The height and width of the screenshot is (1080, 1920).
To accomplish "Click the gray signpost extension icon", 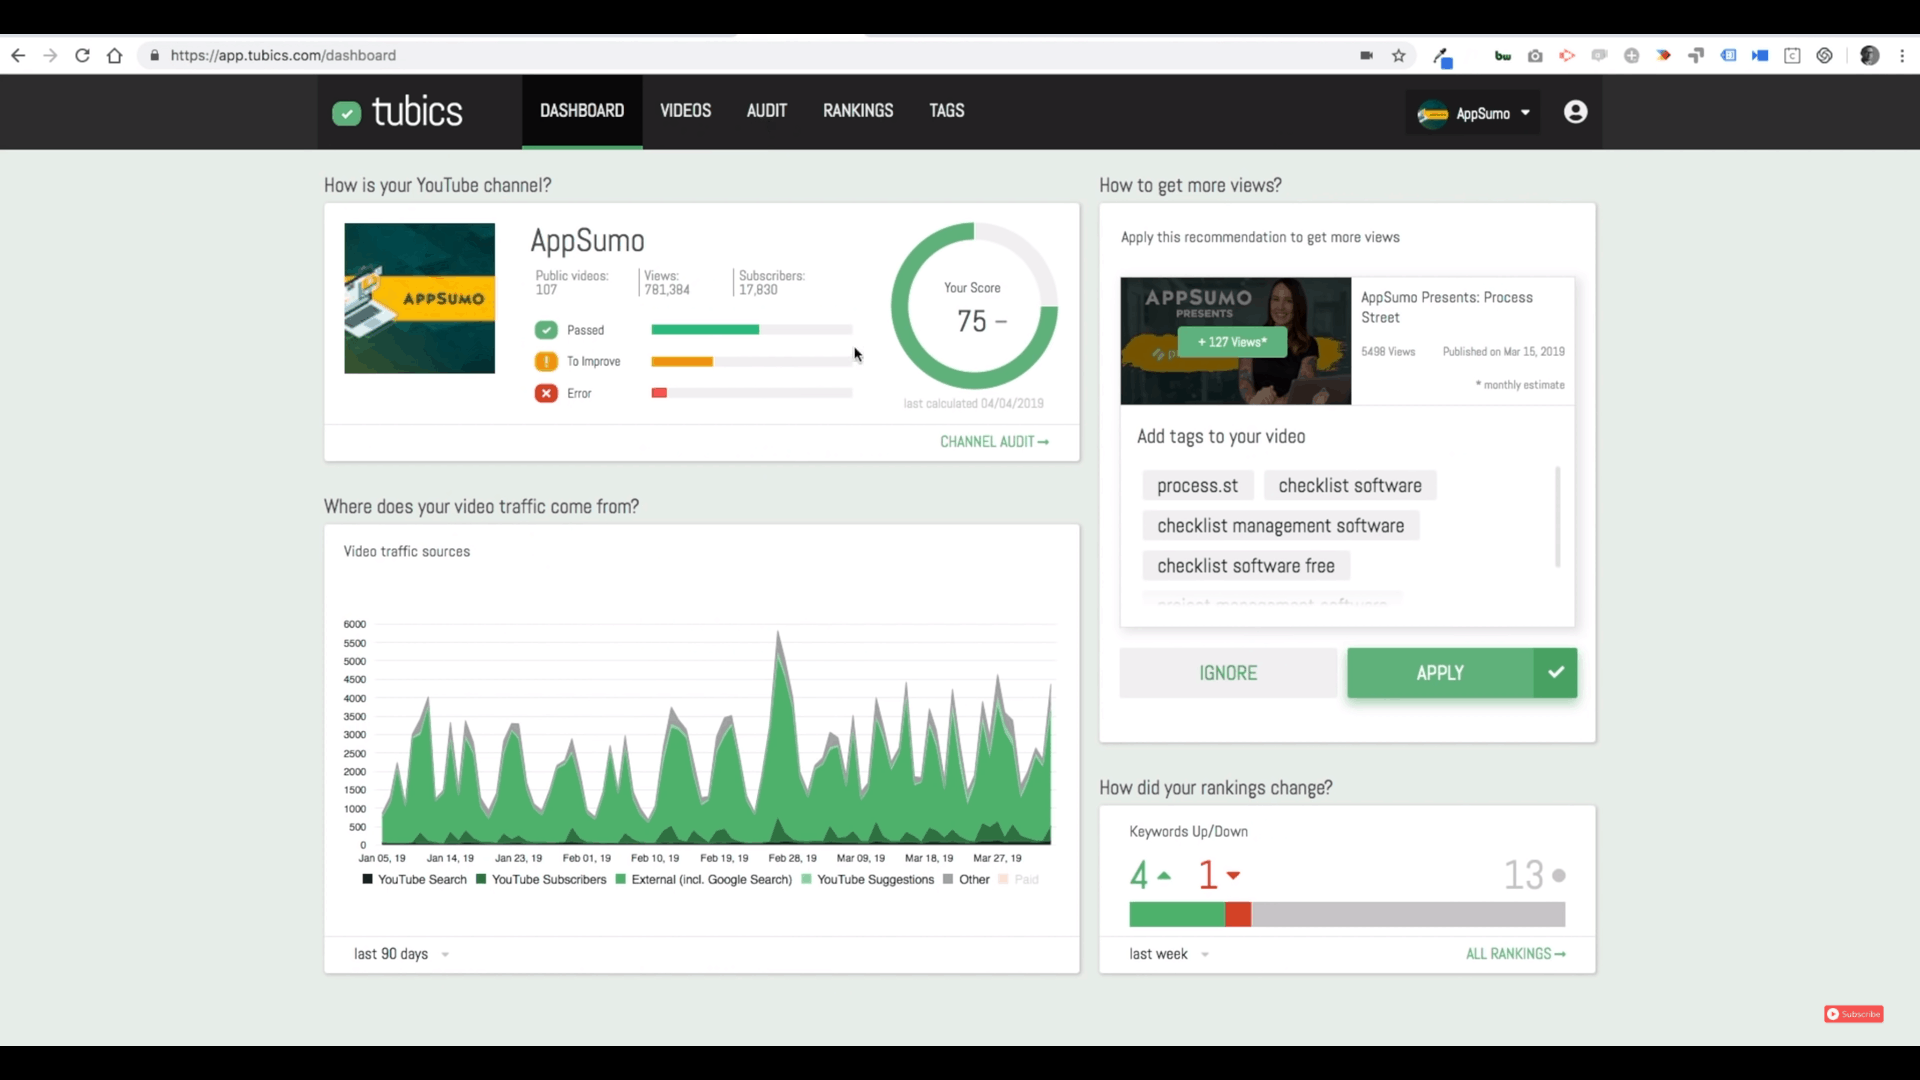I will coord(1696,56).
